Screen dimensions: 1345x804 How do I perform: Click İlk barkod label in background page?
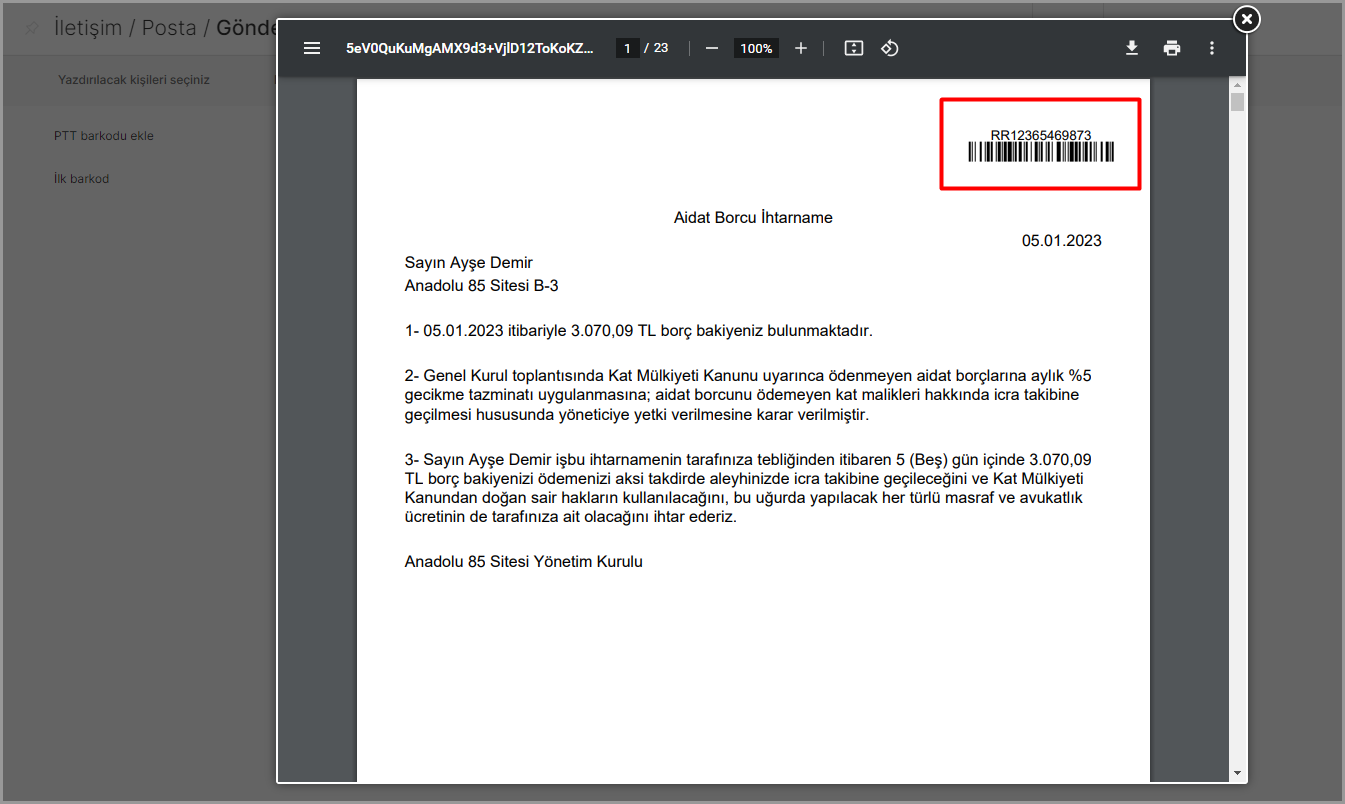tap(81, 179)
